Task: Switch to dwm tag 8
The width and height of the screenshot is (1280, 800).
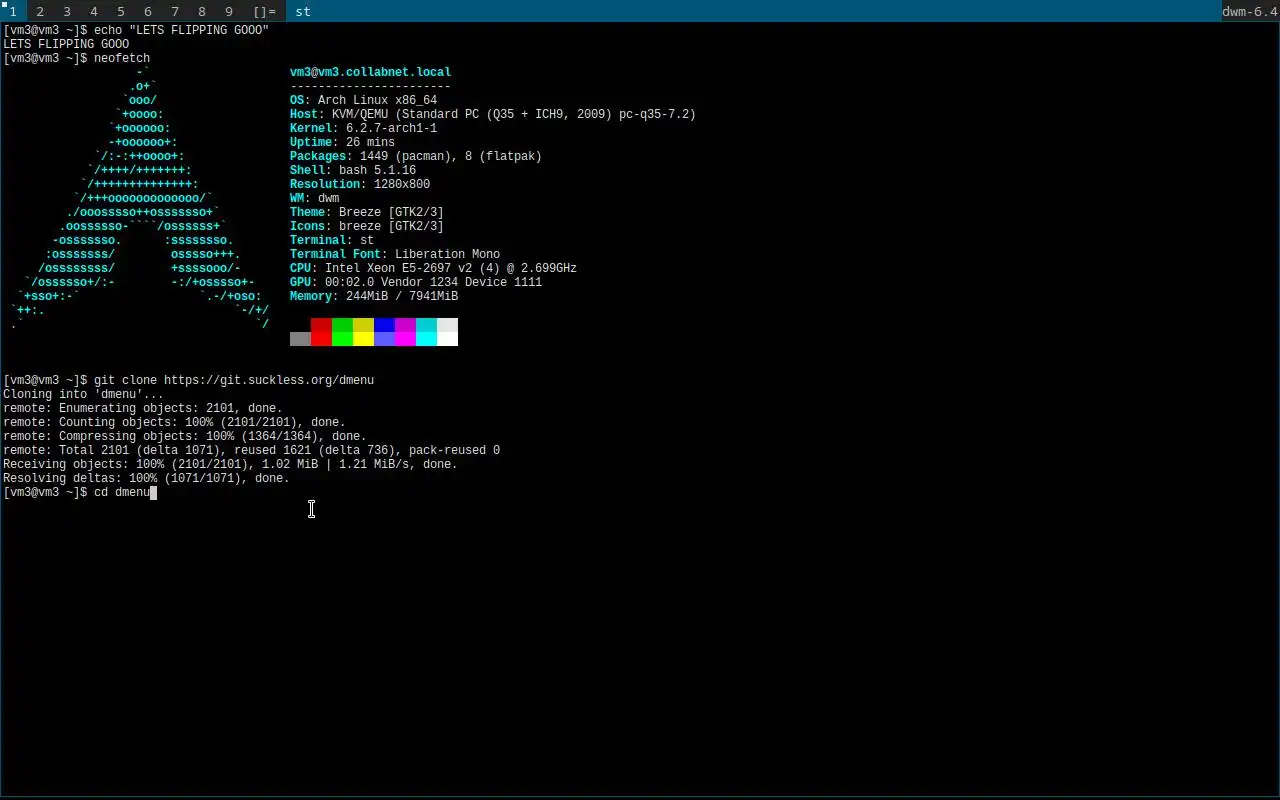Action: 202,11
